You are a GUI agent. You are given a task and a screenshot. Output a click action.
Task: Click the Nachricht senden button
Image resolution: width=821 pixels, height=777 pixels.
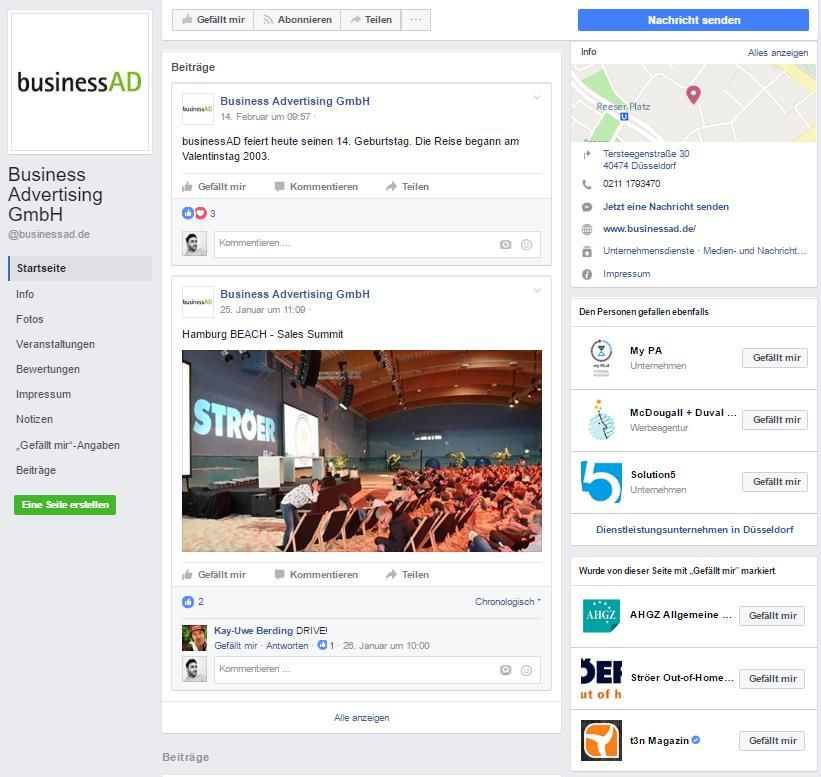(693, 20)
